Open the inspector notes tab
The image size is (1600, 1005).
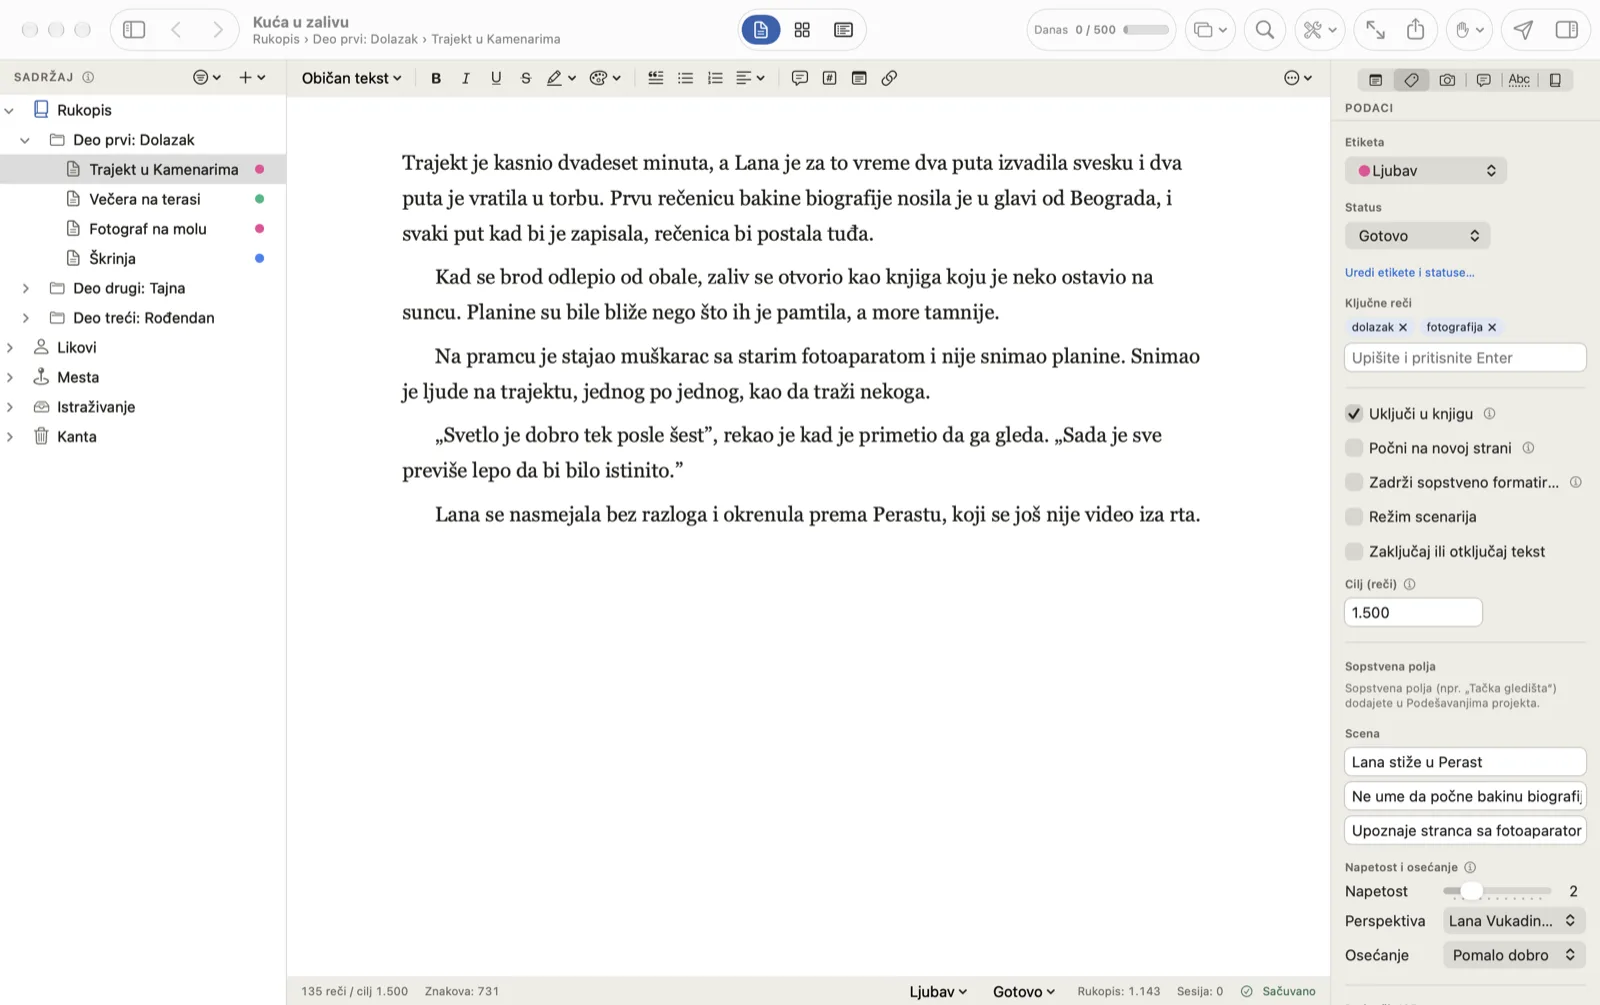pyautogui.click(x=1375, y=80)
